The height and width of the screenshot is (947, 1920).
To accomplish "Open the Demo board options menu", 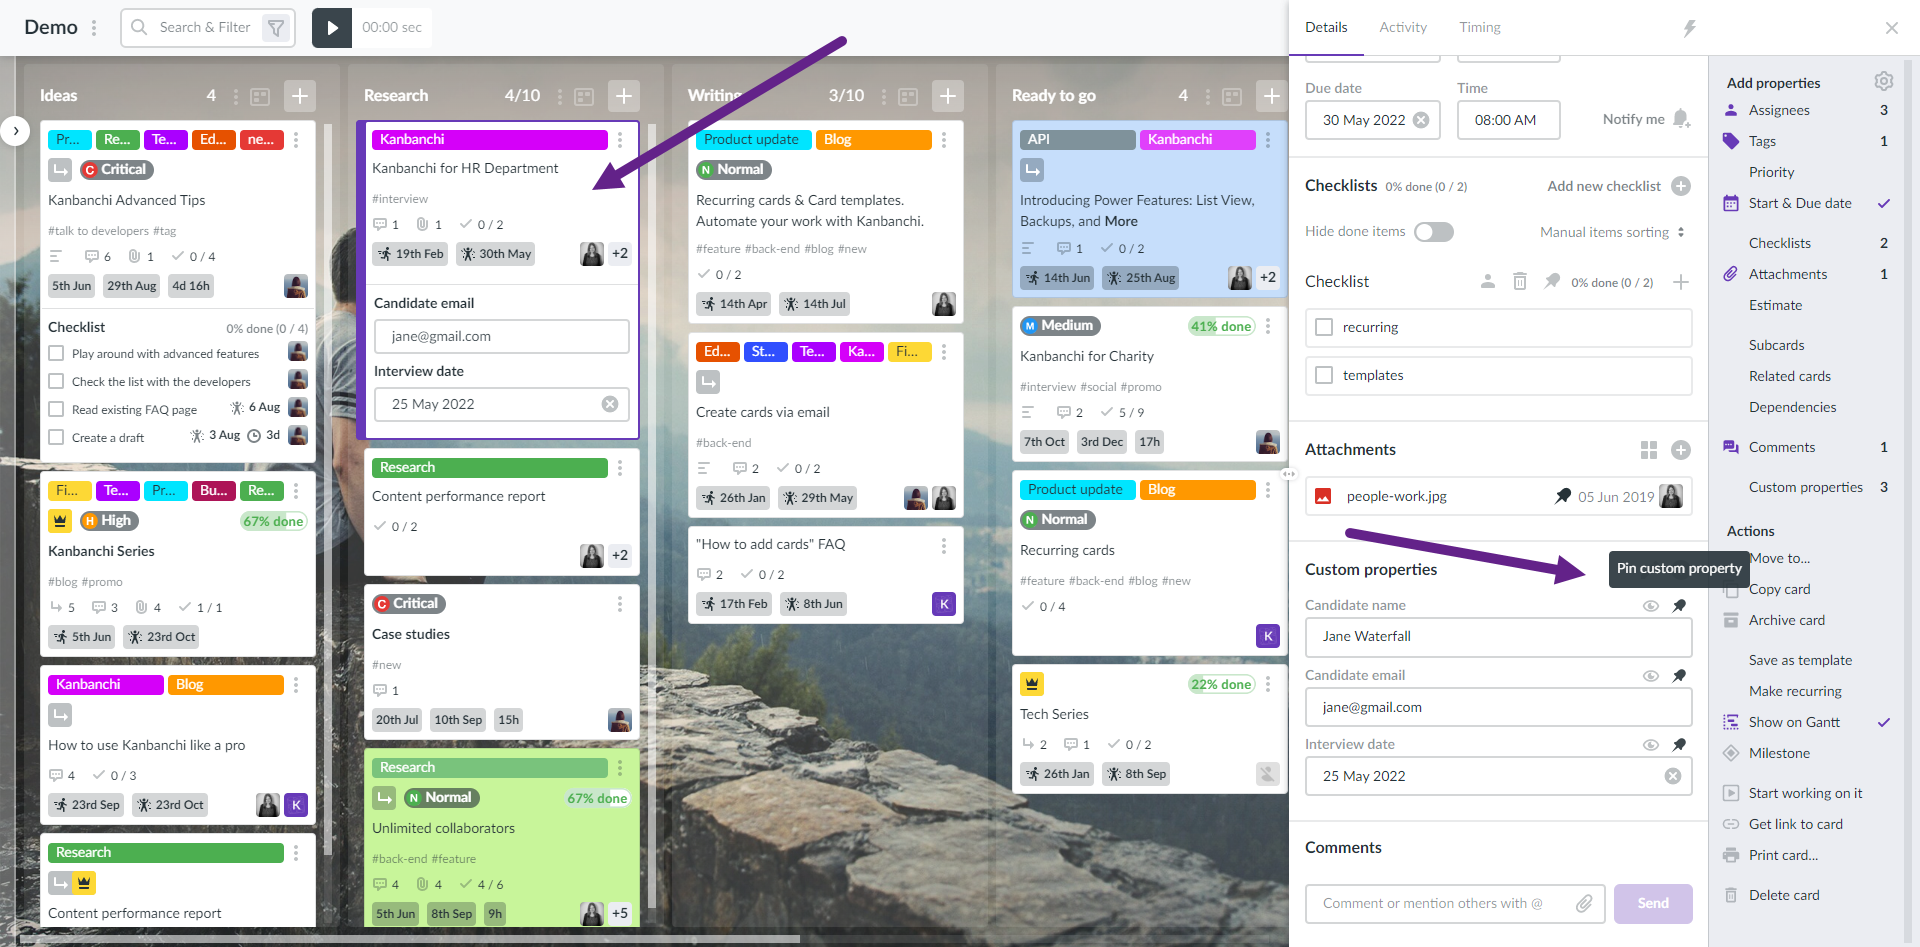I will click(94, 28).
